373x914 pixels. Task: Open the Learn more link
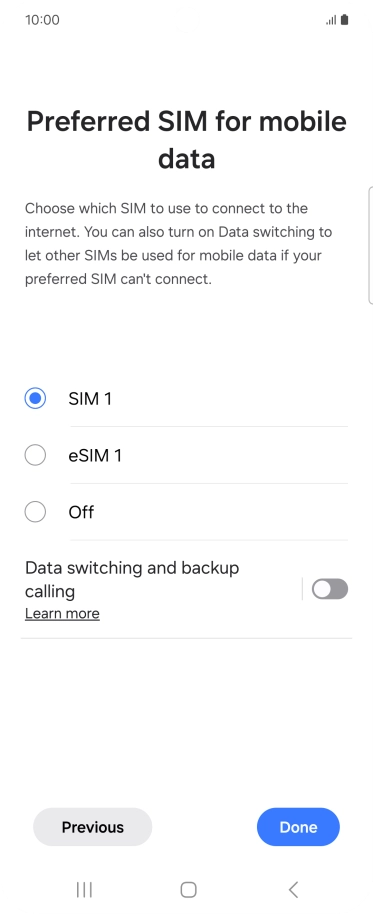pos(62,614)
